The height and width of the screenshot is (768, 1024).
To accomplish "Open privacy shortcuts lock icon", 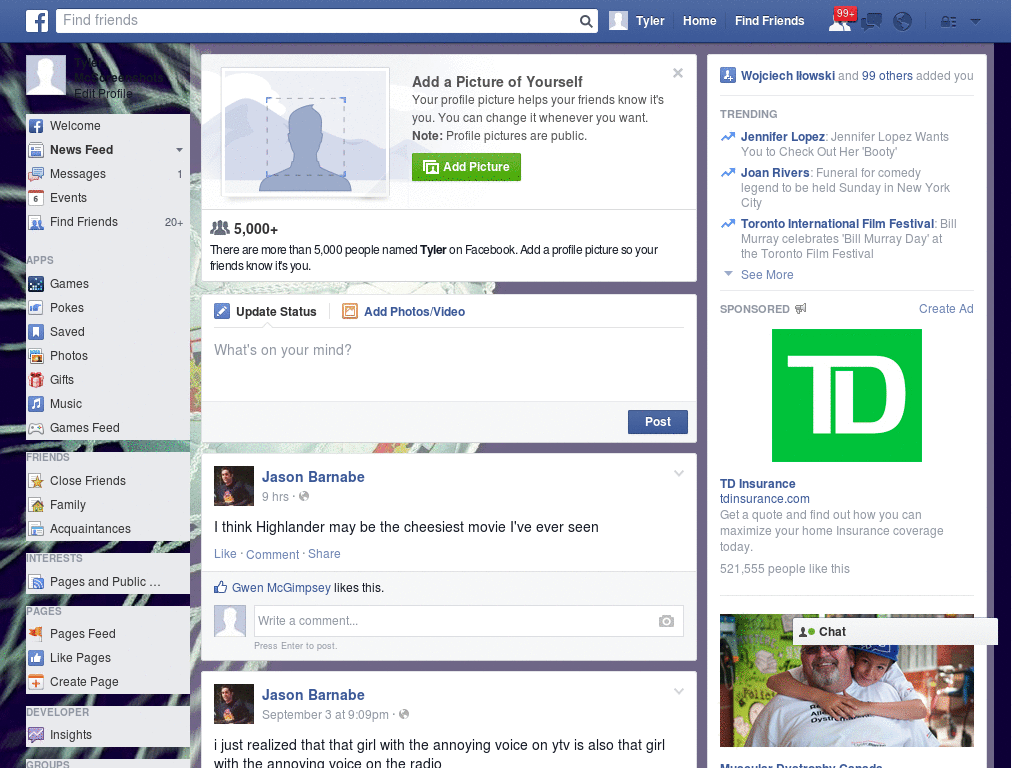I will point(948,22).
